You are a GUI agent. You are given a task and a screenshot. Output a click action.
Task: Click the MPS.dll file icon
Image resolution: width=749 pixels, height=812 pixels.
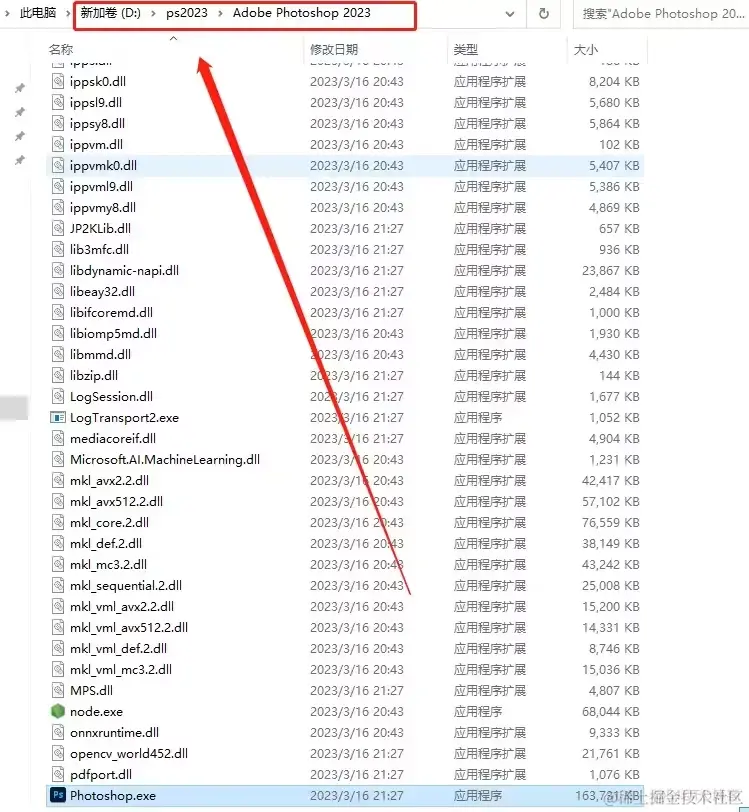pyautogui.click(x=58, y=690)
